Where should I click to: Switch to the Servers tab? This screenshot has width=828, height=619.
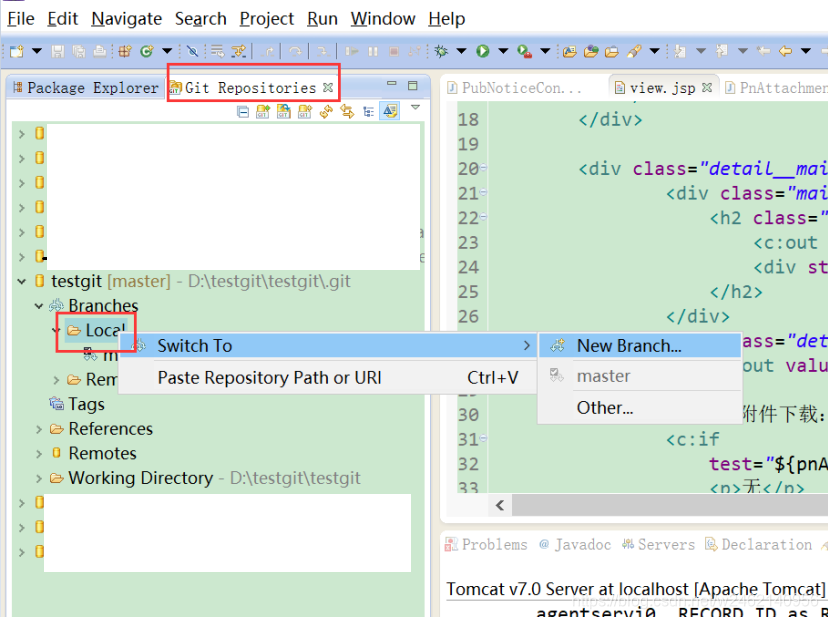(x=658, y=545)
